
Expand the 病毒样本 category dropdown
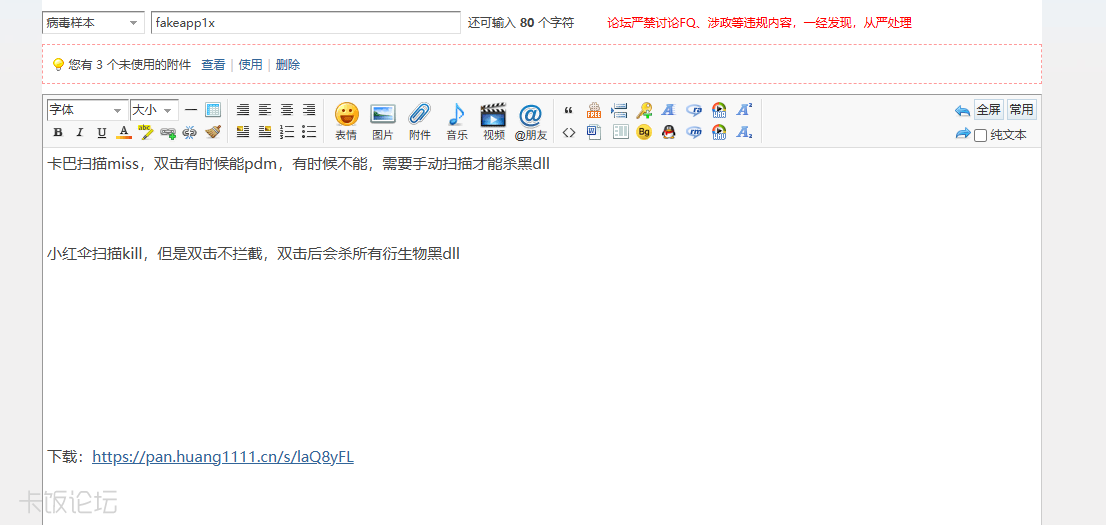pyautogui.click(x=93, y=23)
